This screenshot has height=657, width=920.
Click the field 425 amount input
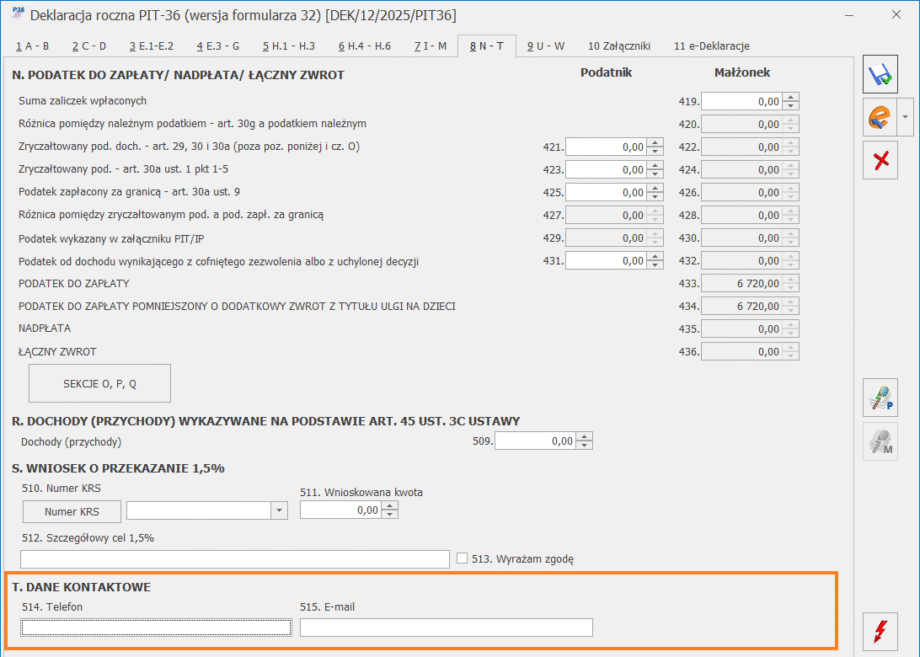click(x=606, y=192)
